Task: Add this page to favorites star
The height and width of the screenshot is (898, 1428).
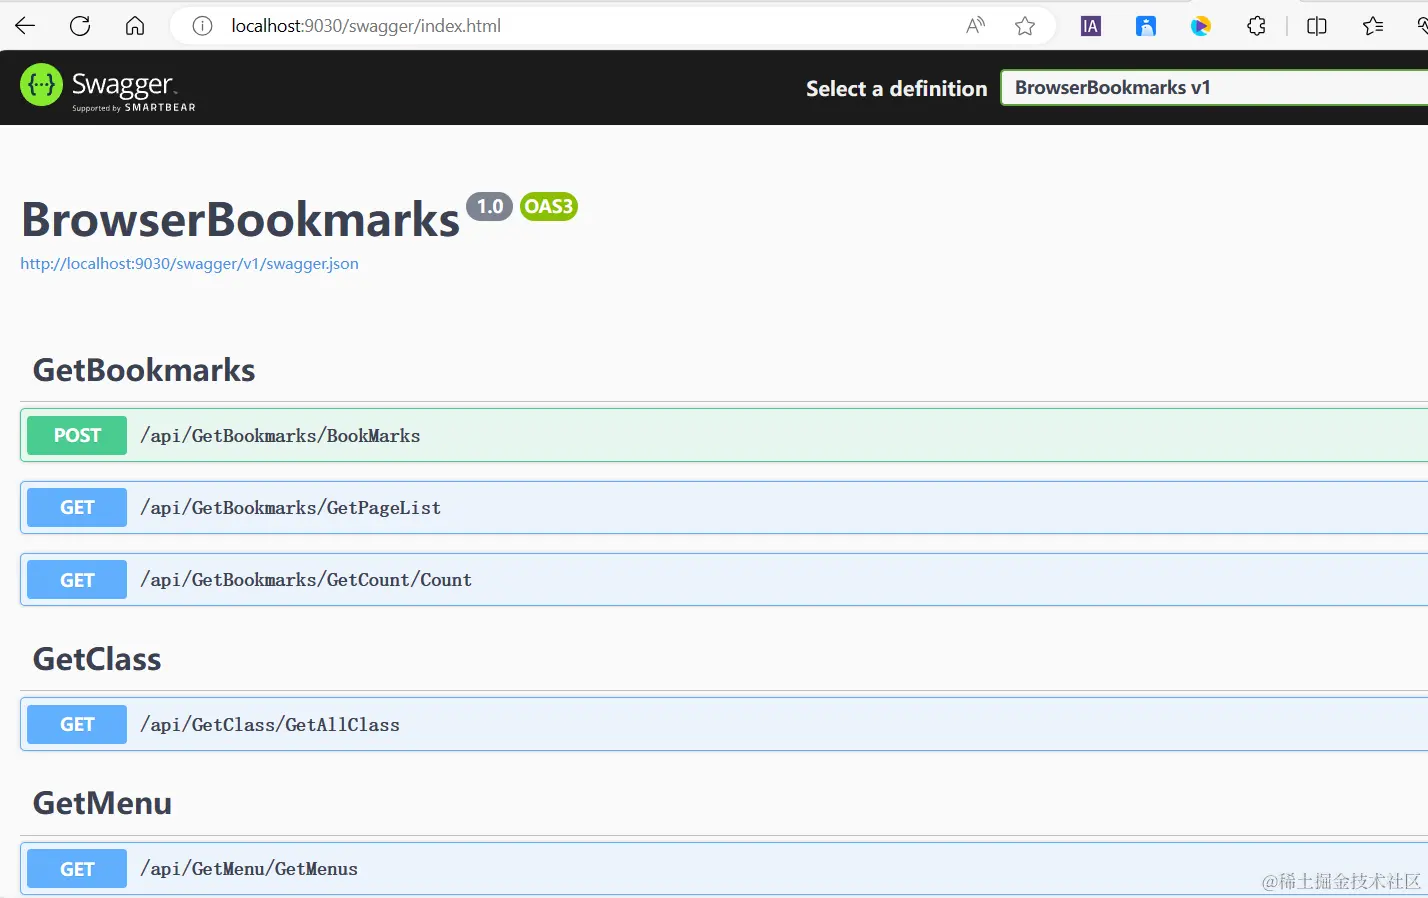Action: [1025, 26]
